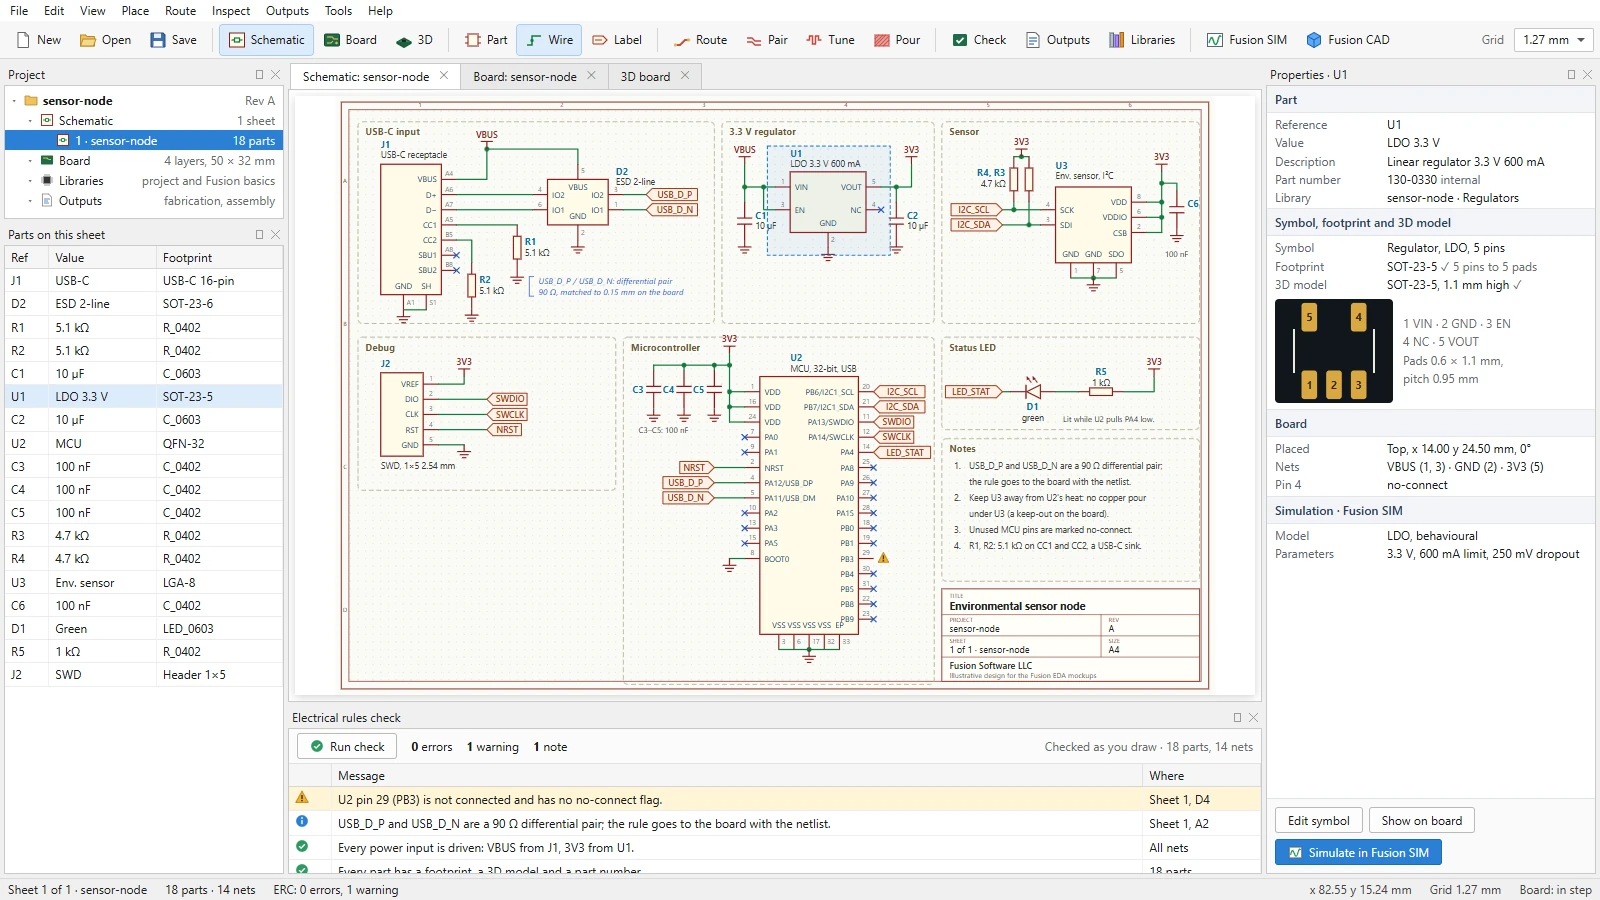
Task: Collapse the Schematic tree node
Action: tap(30, 121)
